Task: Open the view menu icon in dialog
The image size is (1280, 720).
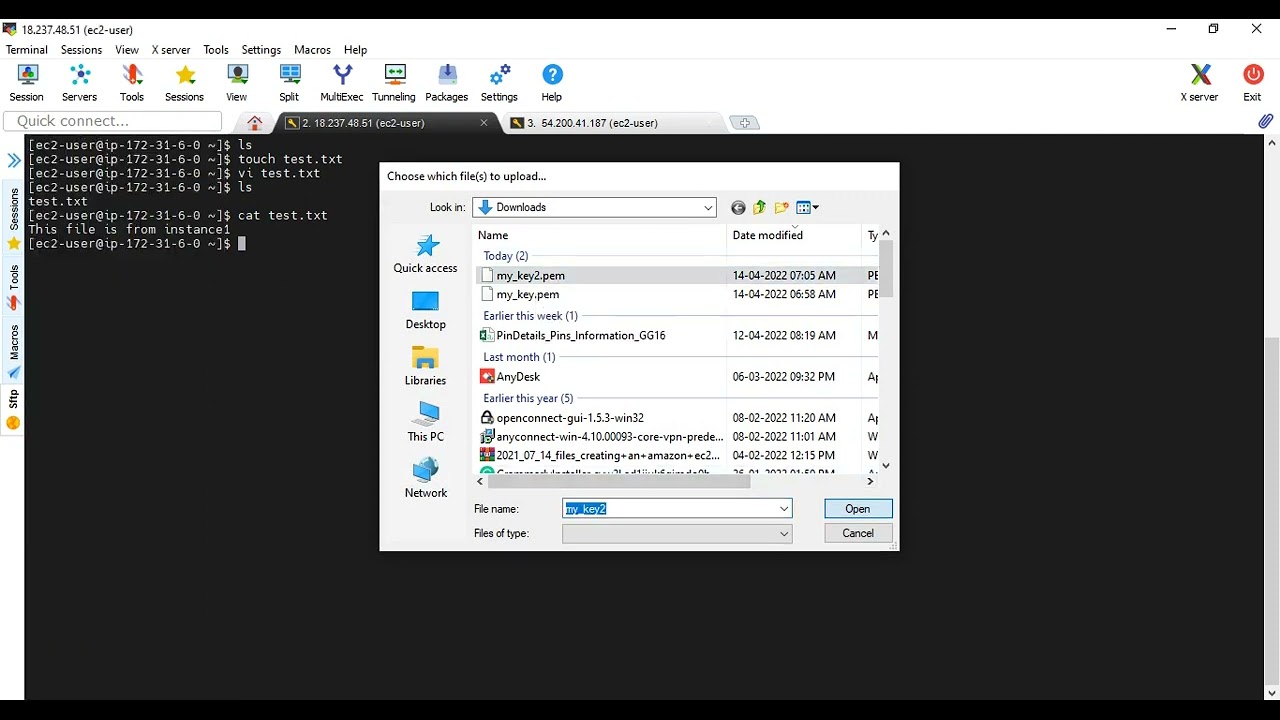Action: tap(808, 208)
